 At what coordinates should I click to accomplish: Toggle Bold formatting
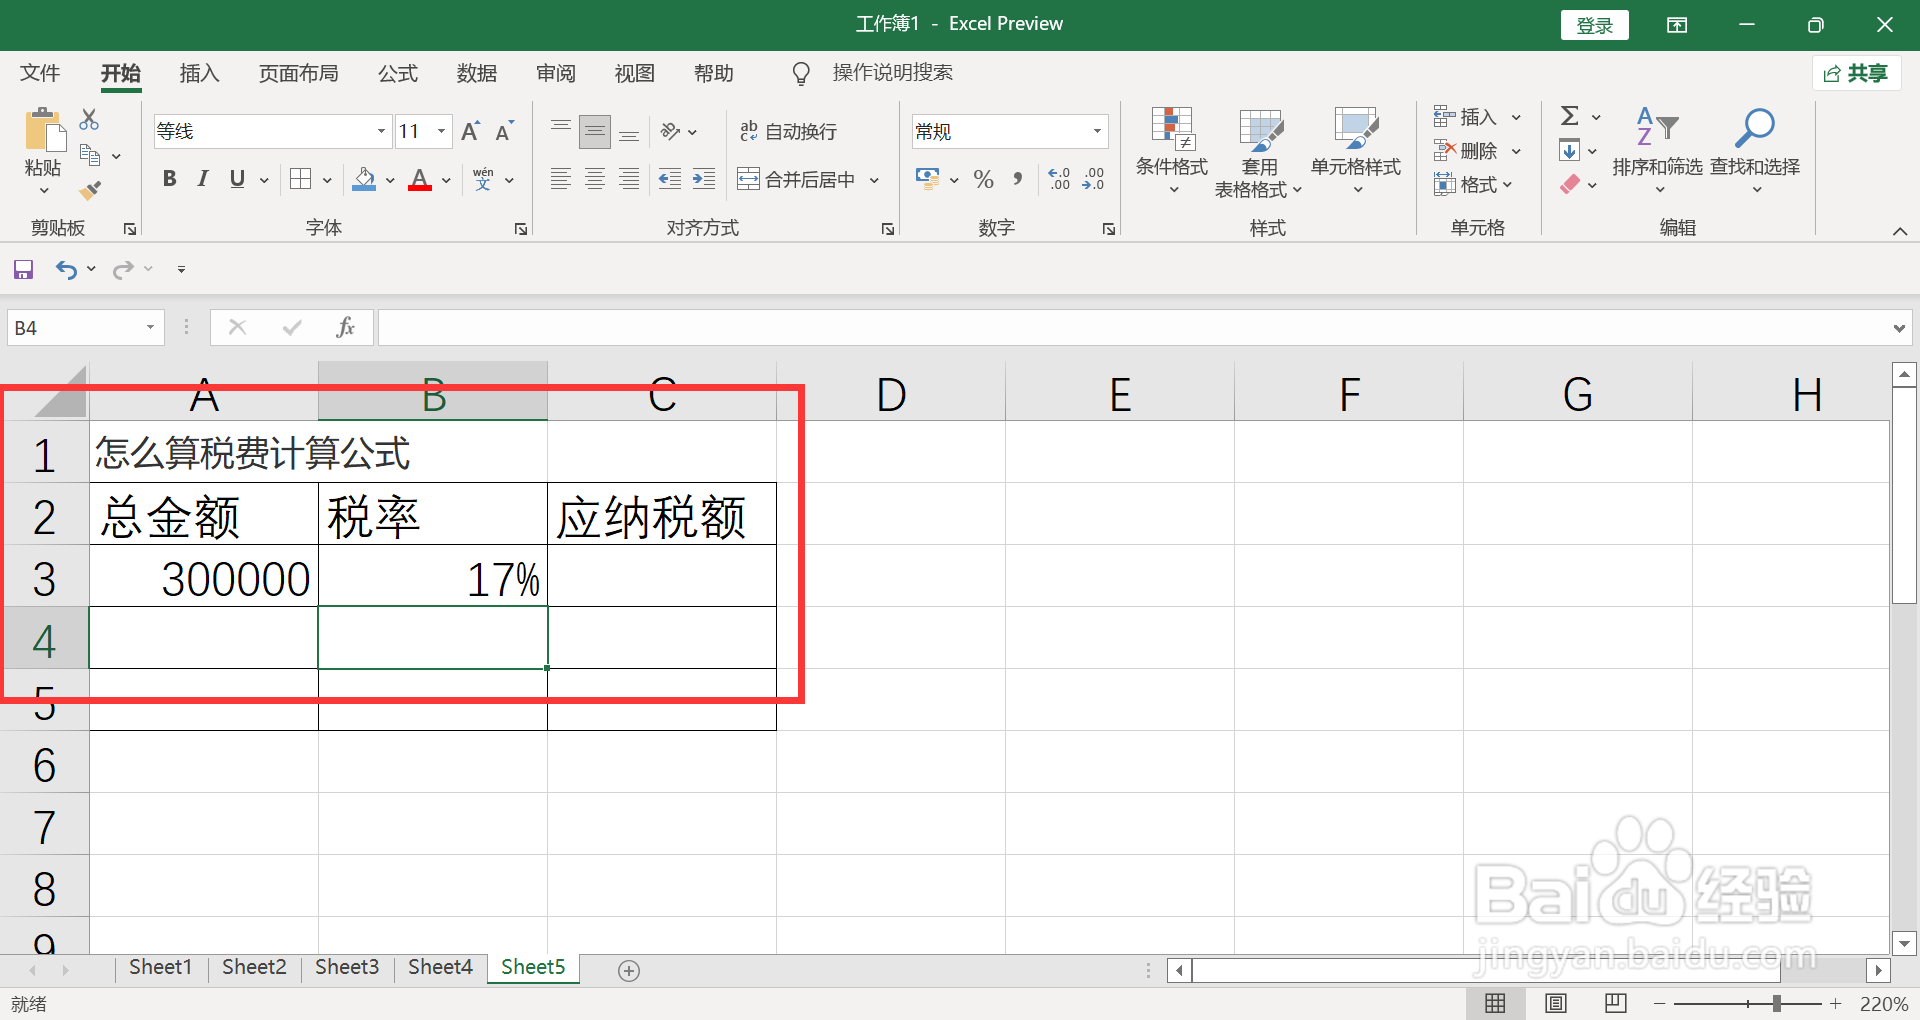[x=169, y=179]
